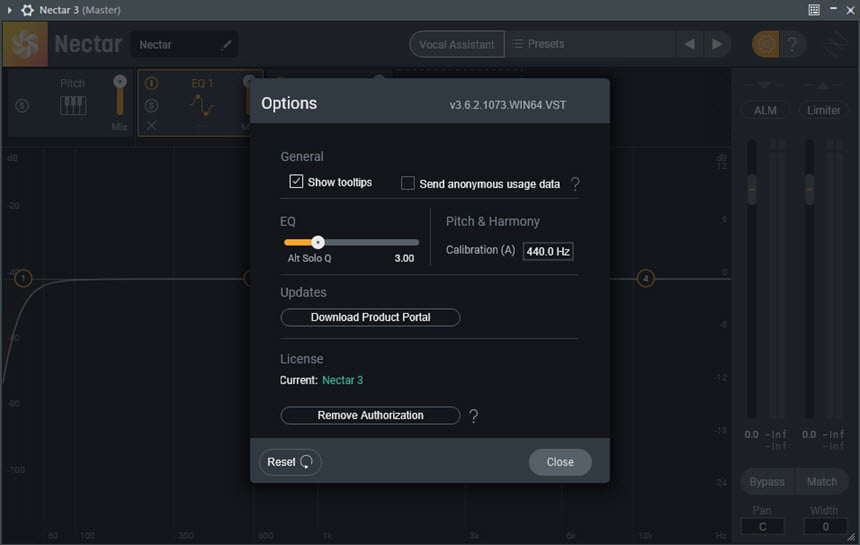Click Remove Authorization button
Image resolution: width=860 pixels, height=545 pixels.
click(x=370, y=415)
